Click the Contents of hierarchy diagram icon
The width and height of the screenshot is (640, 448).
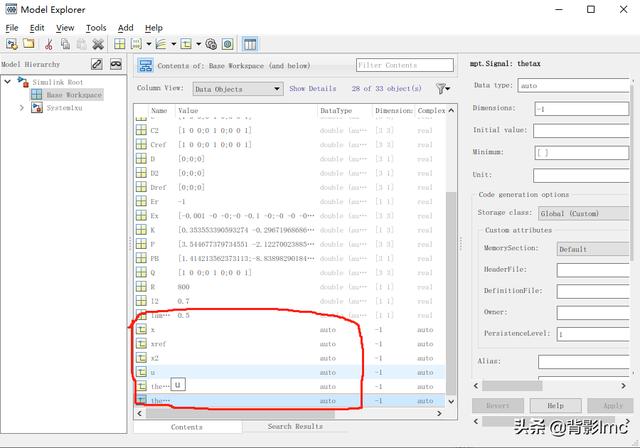coord(146,66)
